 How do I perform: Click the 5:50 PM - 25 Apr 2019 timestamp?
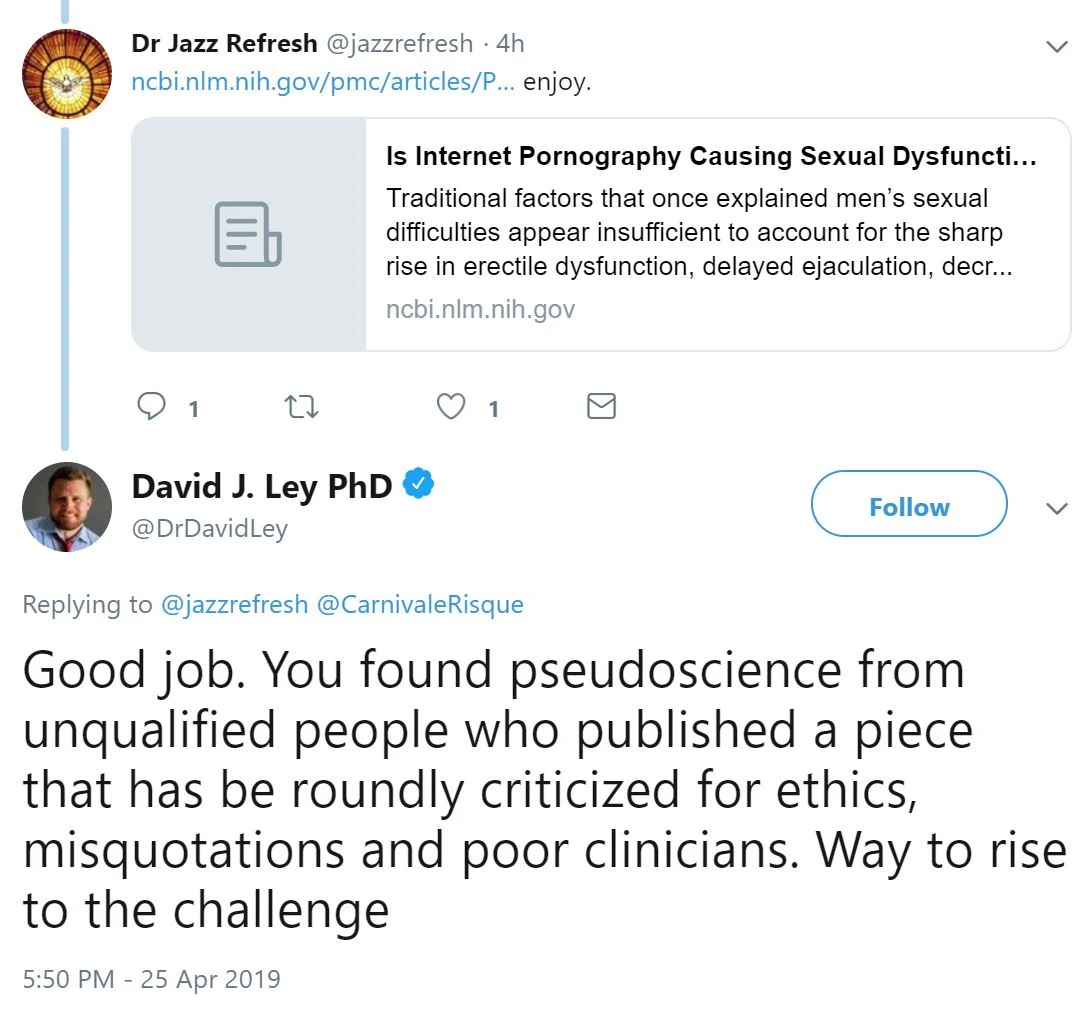point(151,978)
